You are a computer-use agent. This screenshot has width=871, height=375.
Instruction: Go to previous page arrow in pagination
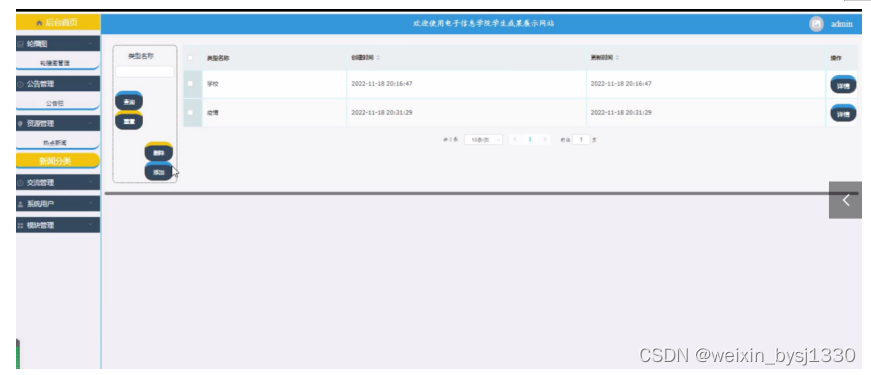(x=515, y=139)
